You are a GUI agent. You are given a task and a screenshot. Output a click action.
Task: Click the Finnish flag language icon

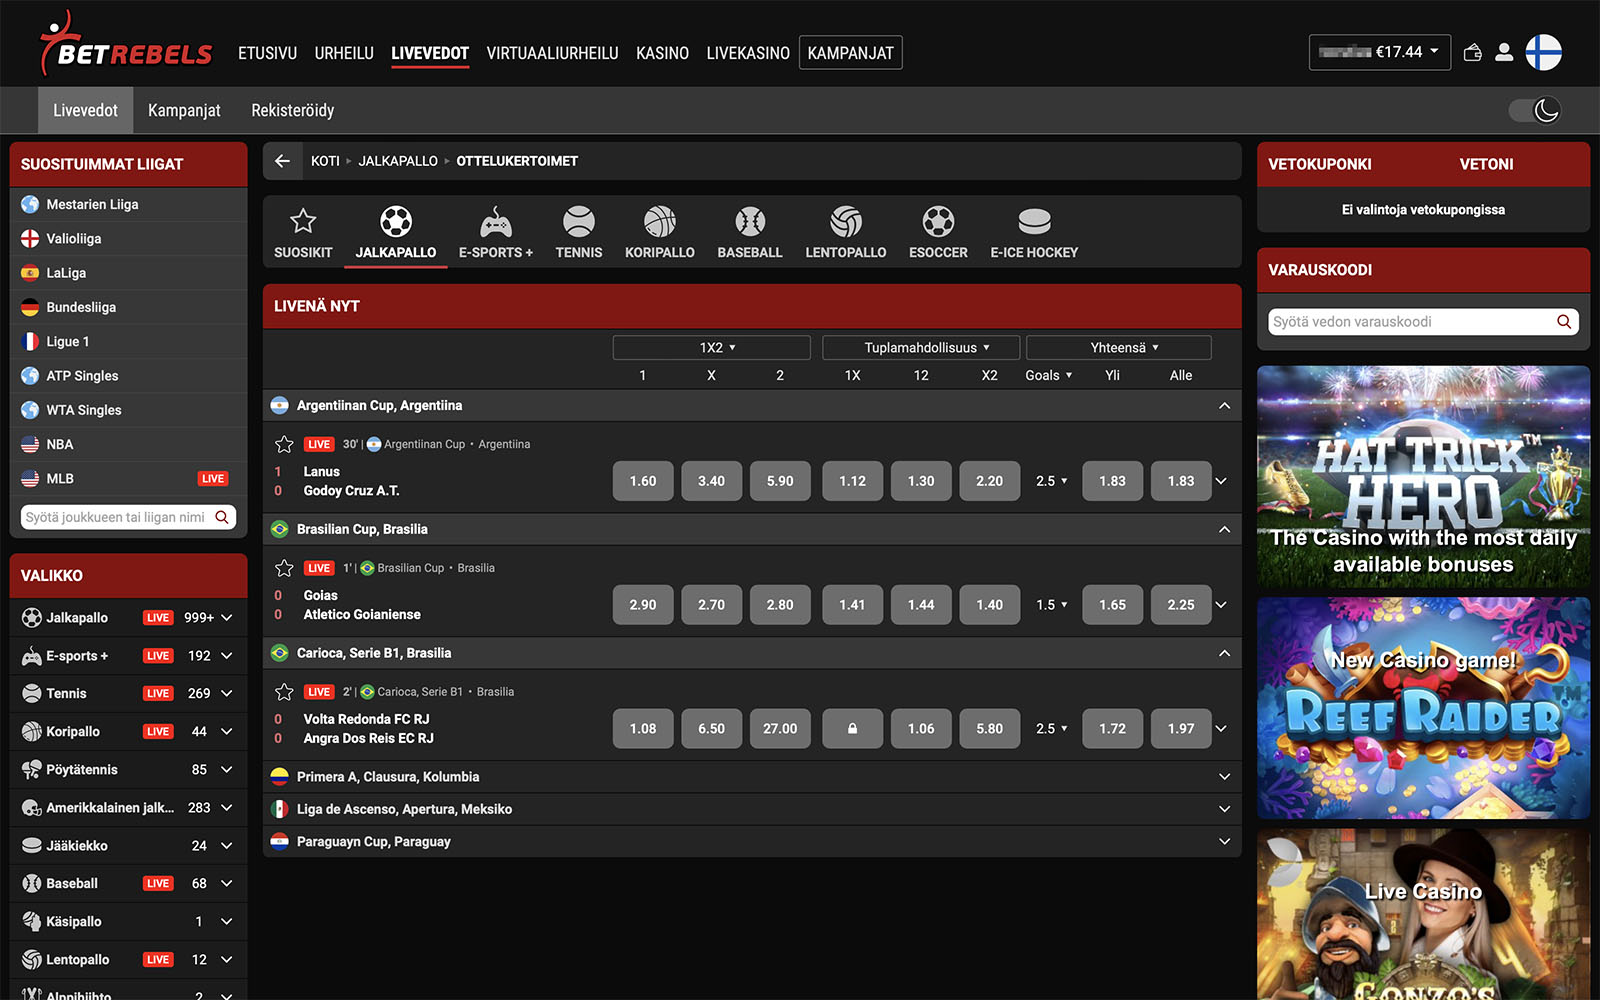1543,53
